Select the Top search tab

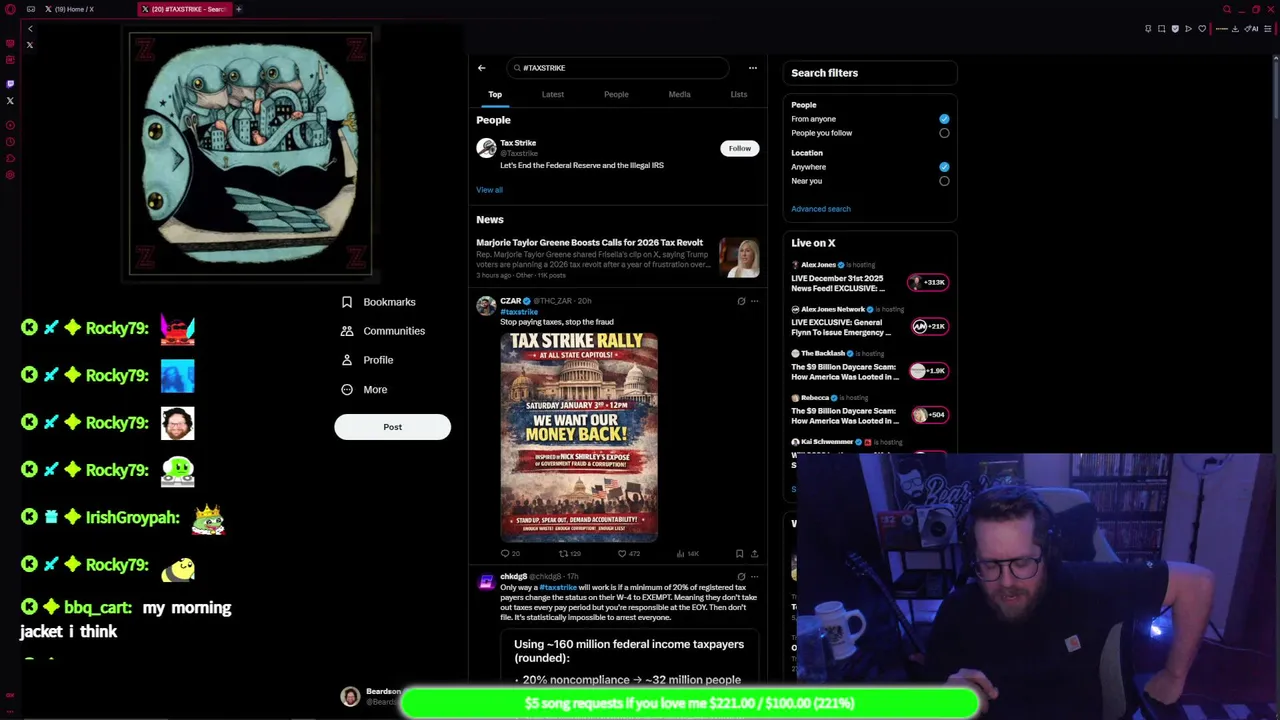pyautogui.click(x=495, y=94)
